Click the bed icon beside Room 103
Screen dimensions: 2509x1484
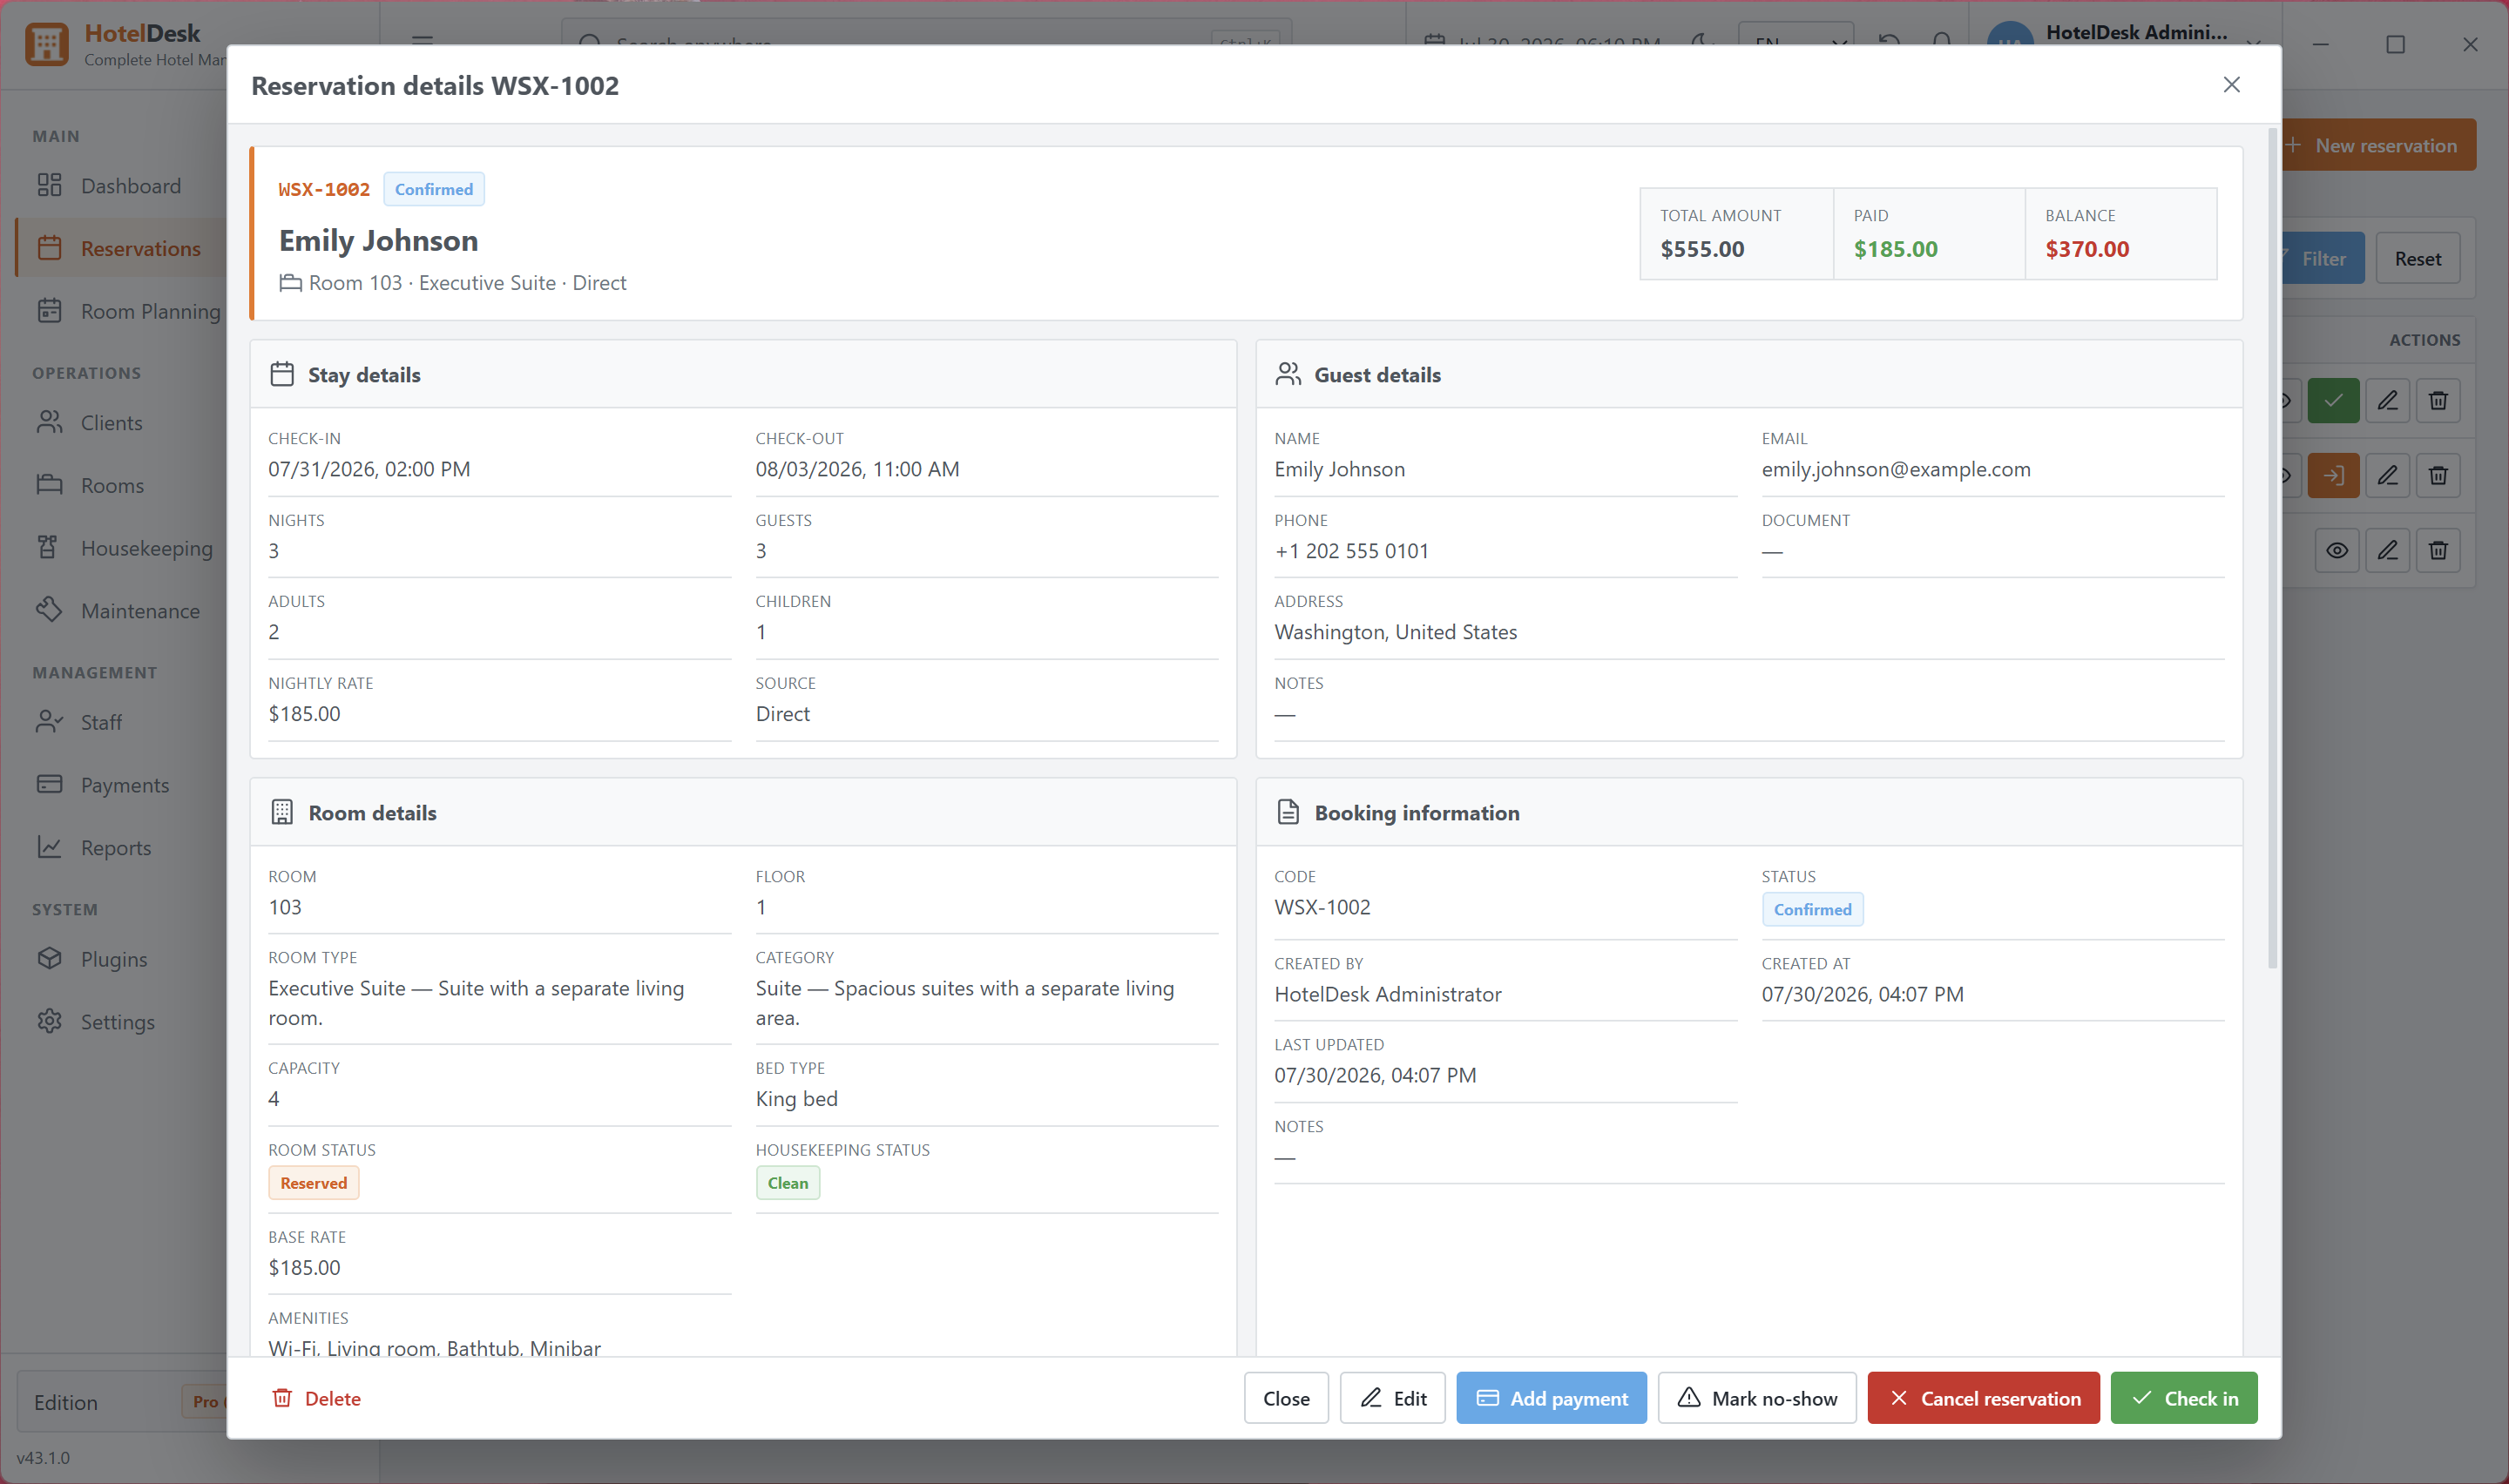290,283
